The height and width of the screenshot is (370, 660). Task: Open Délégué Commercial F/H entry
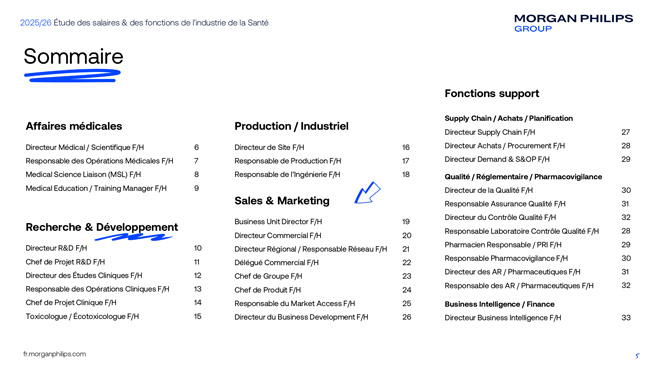(277, 263)
